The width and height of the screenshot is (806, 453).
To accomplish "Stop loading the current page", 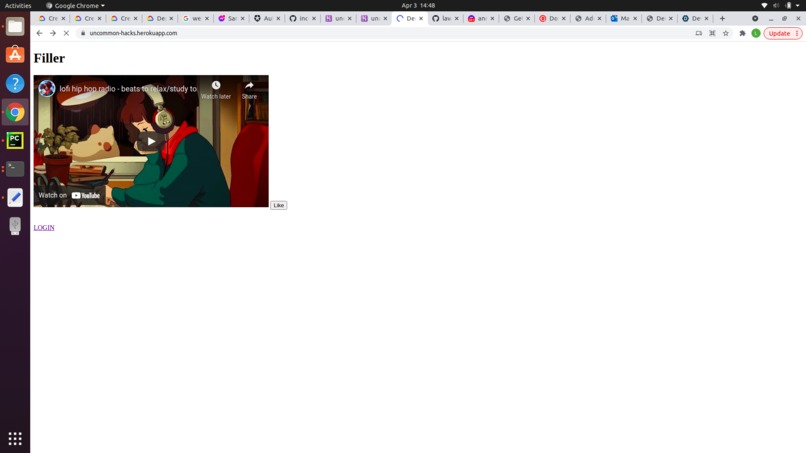I will [x=66, y=33].
